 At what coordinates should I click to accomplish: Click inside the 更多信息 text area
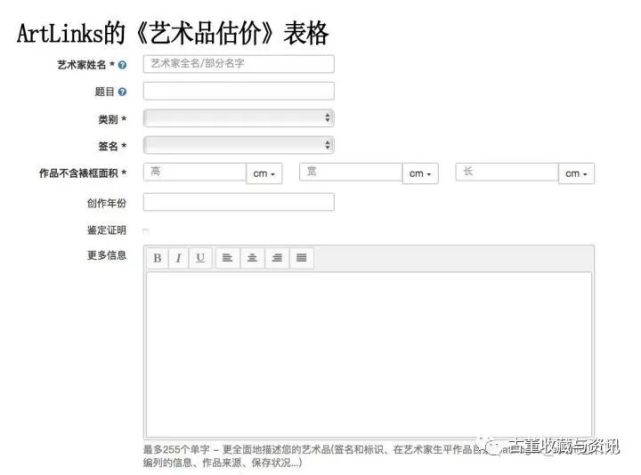(369, 355)
